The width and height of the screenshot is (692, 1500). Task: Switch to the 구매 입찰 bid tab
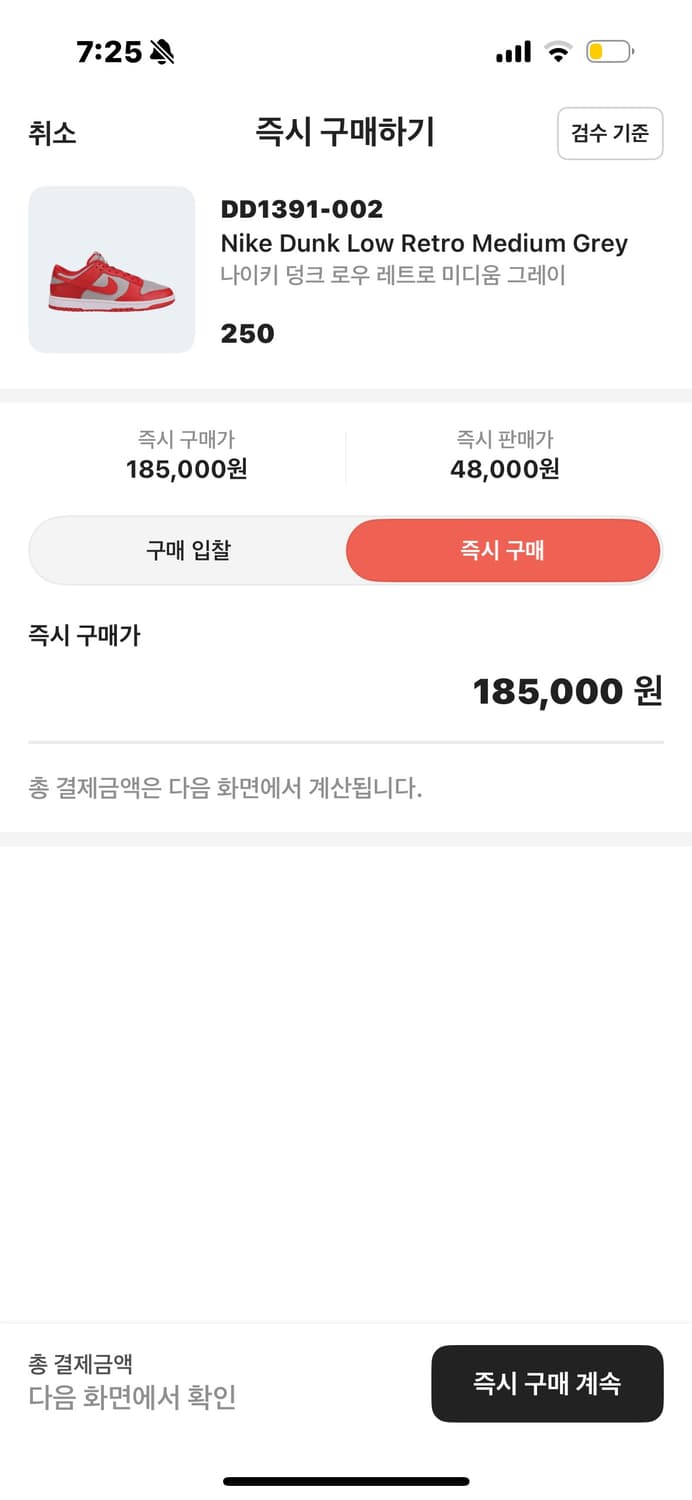(186, 550)
